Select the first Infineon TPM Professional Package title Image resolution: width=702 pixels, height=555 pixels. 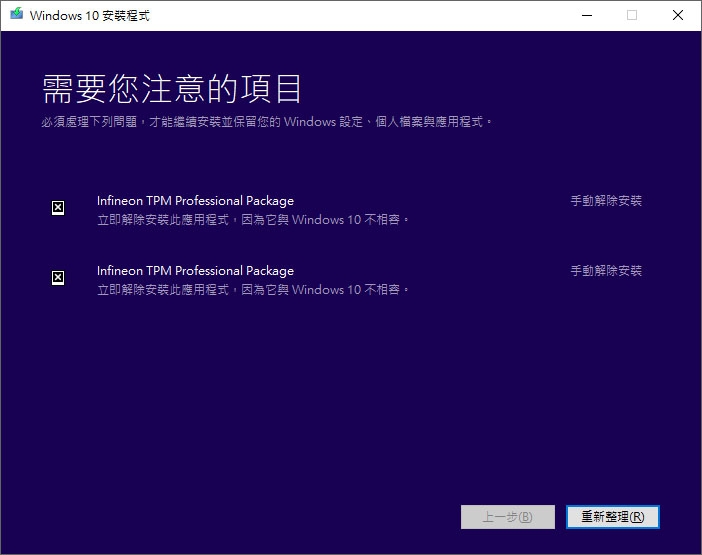point(195,201)
